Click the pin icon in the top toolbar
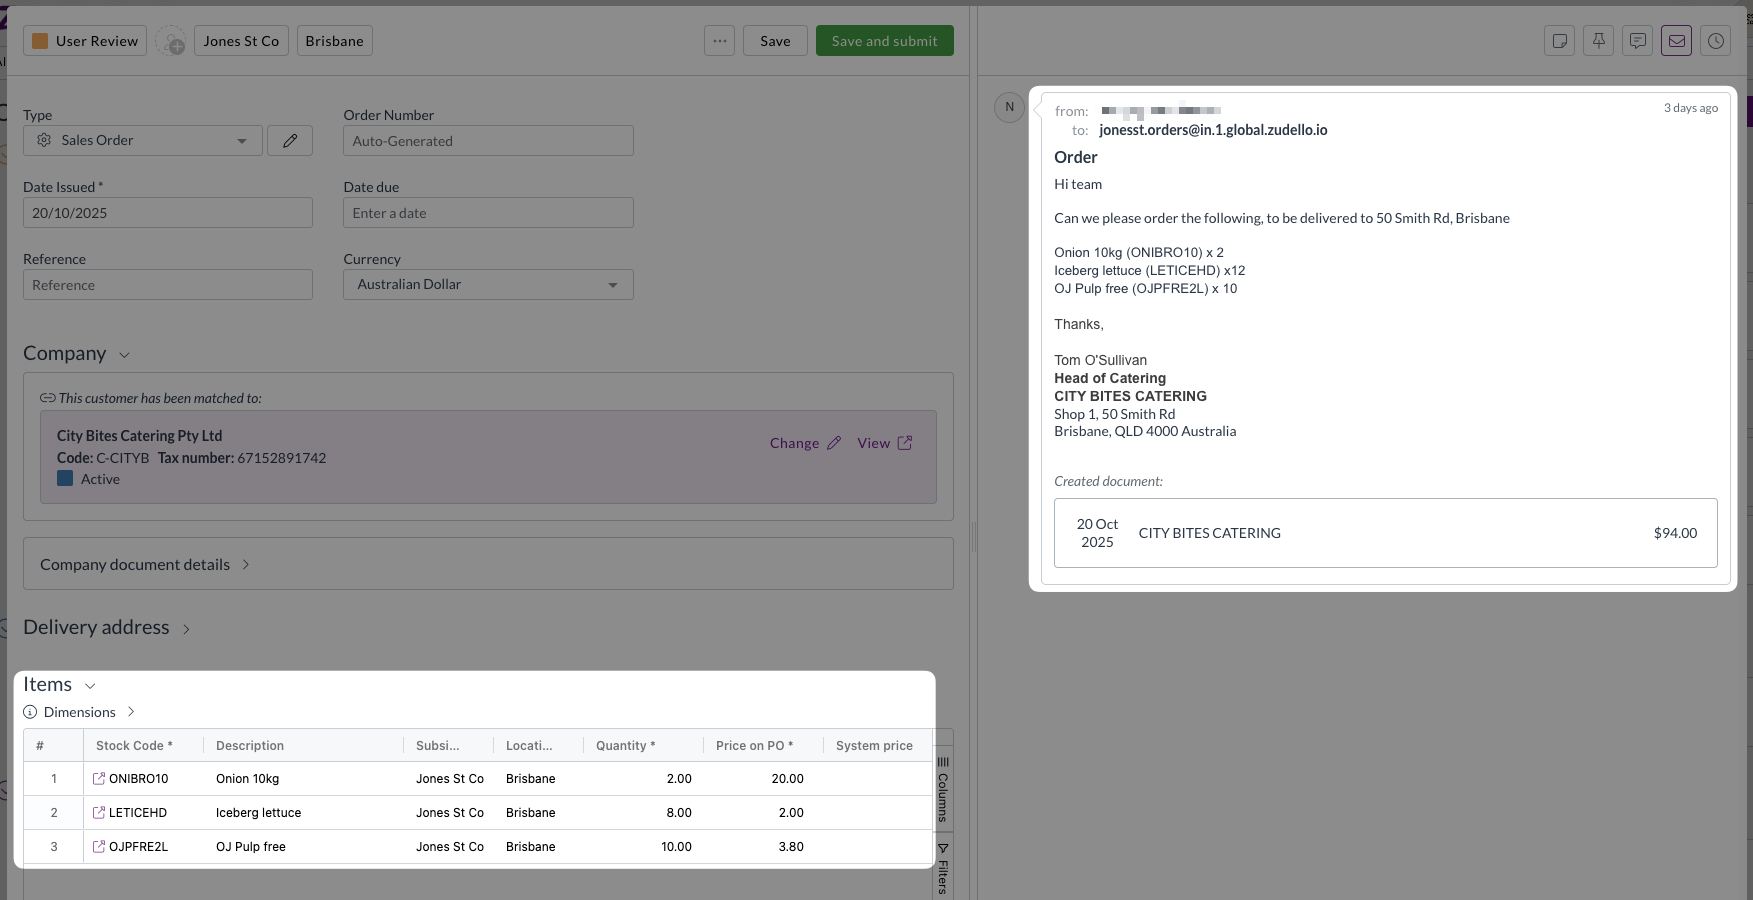 [x=1598, y=41]
